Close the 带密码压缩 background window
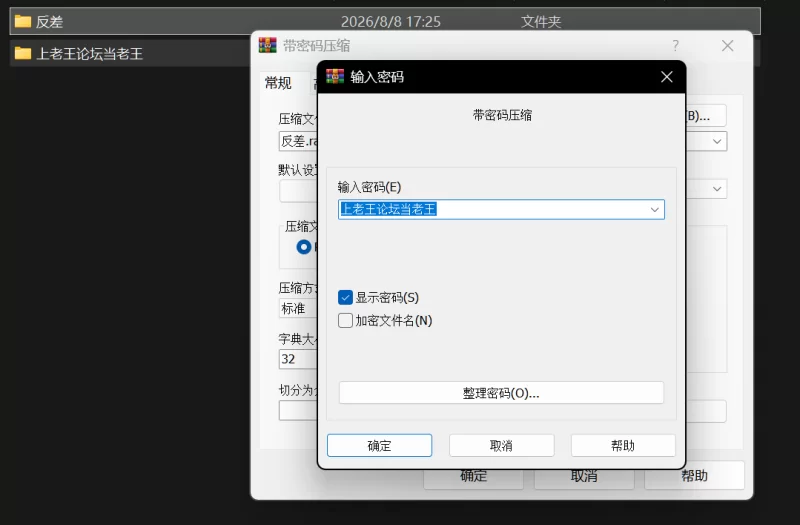Screen dimensions: 800x525 pos(728,46)
